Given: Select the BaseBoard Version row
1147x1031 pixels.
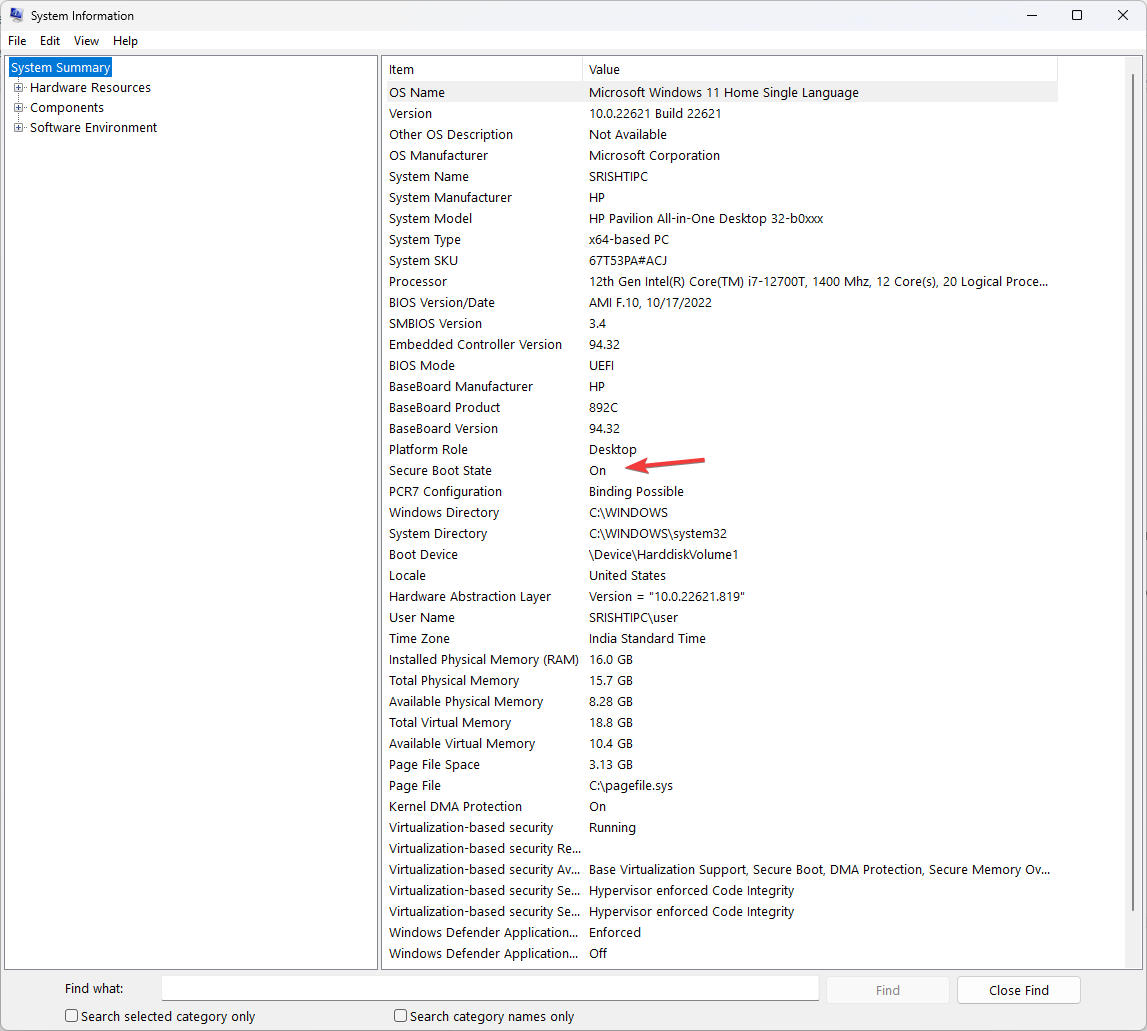Looking at the screenshot, I should pyautogui.click(x=722, y=429).
